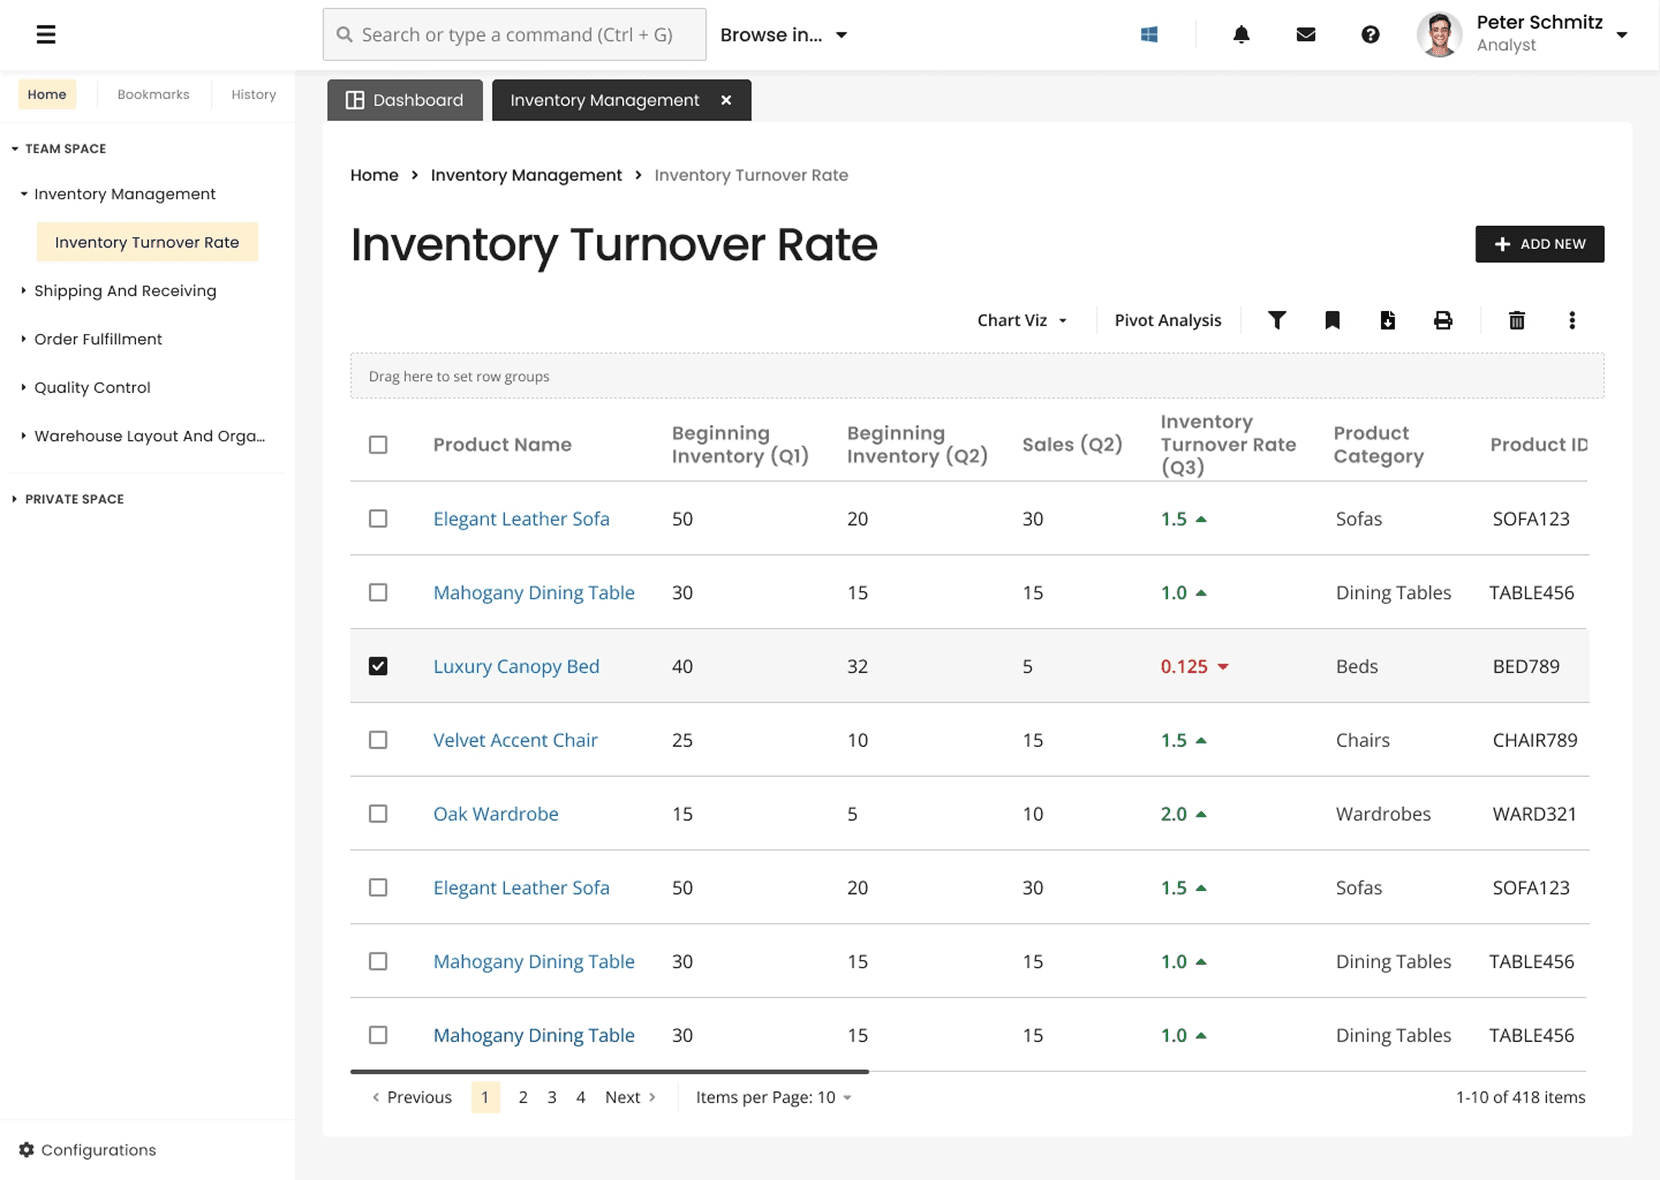
Task: Click the Configurations gear icon
Action: pyautogui.click(x=27, y=1150)
